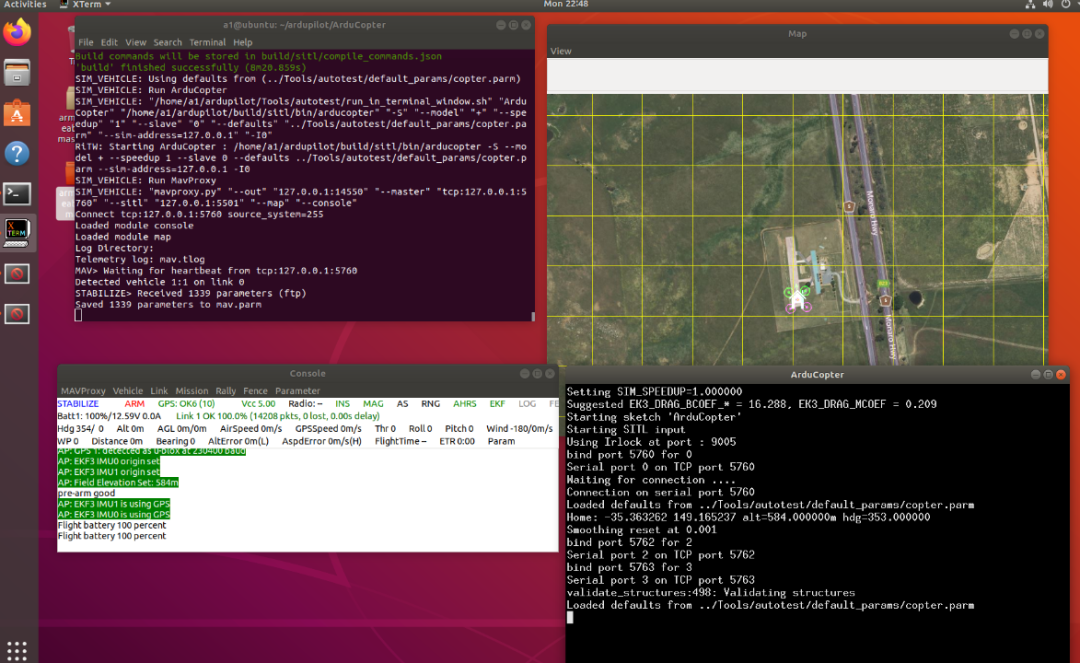The height and width of the screenshot is (663, 1080).
Task: Click the XTerm dock icon
Action: (x=17, y=233)
